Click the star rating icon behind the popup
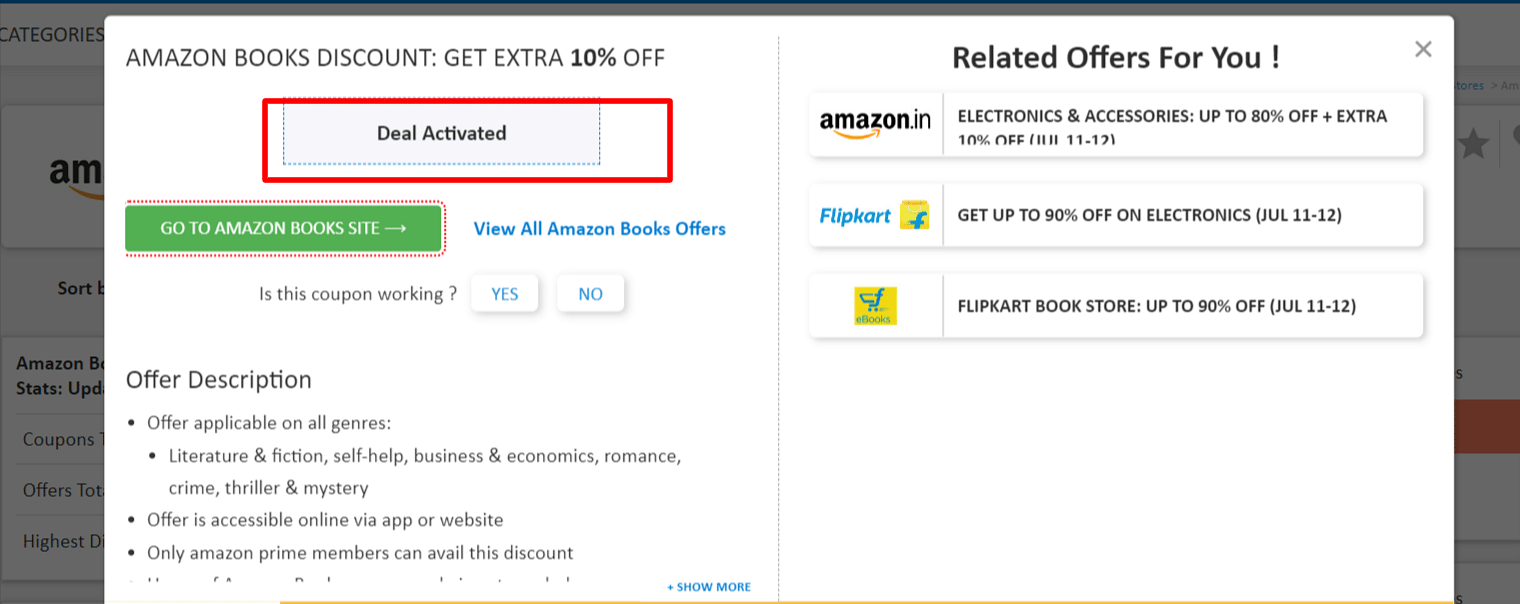 tap(1472, 145)
